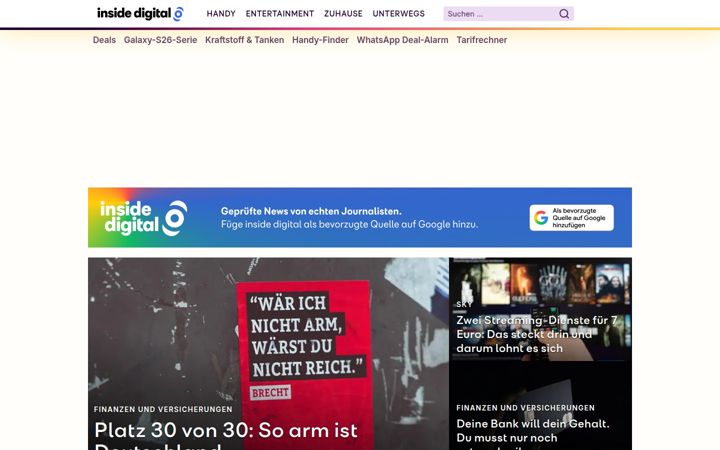Open the Tarifrechner link
Screen dimensions: 720x450
click(482, 40)
